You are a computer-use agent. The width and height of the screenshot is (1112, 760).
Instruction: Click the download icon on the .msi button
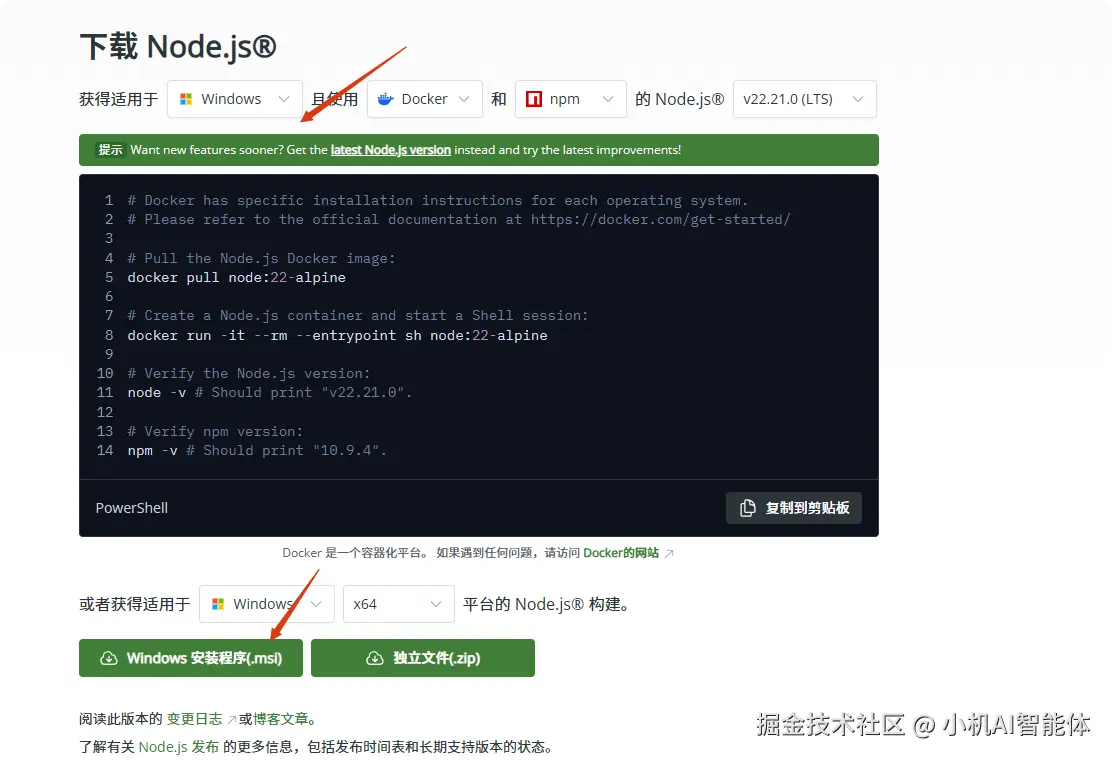tap(109, 658)
